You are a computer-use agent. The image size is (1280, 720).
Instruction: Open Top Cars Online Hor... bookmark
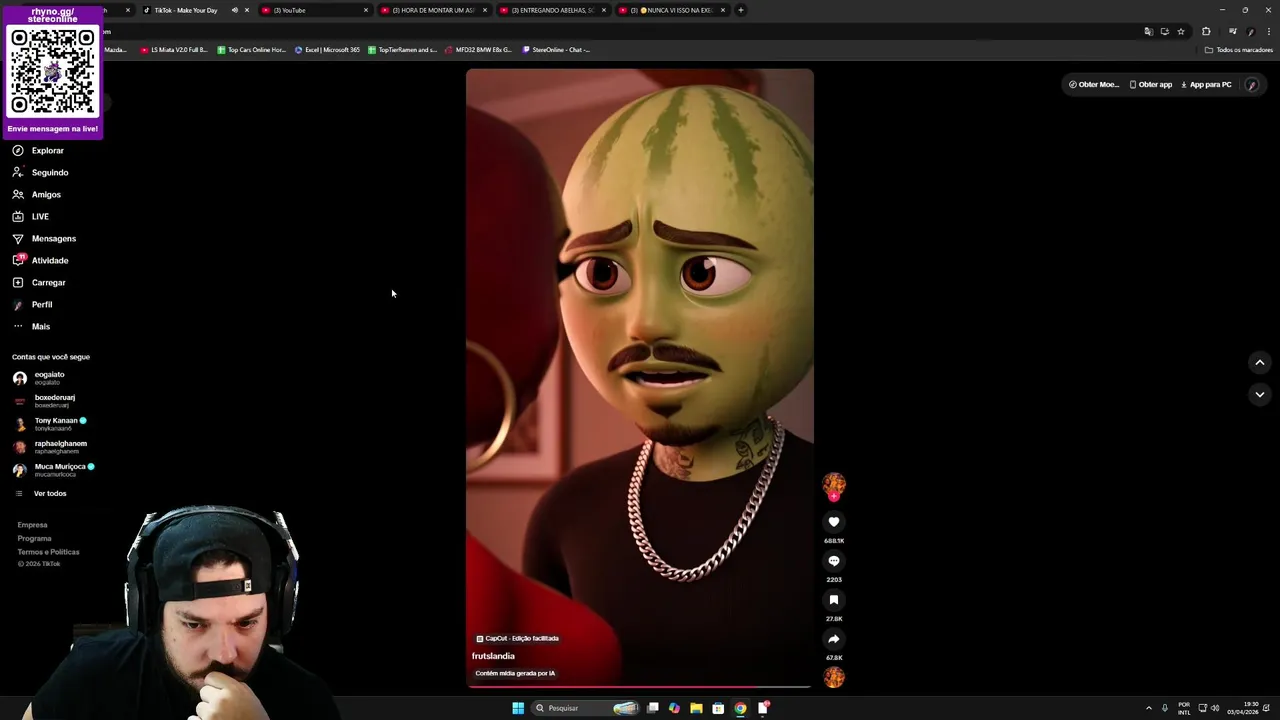click(x=251, y=50)
